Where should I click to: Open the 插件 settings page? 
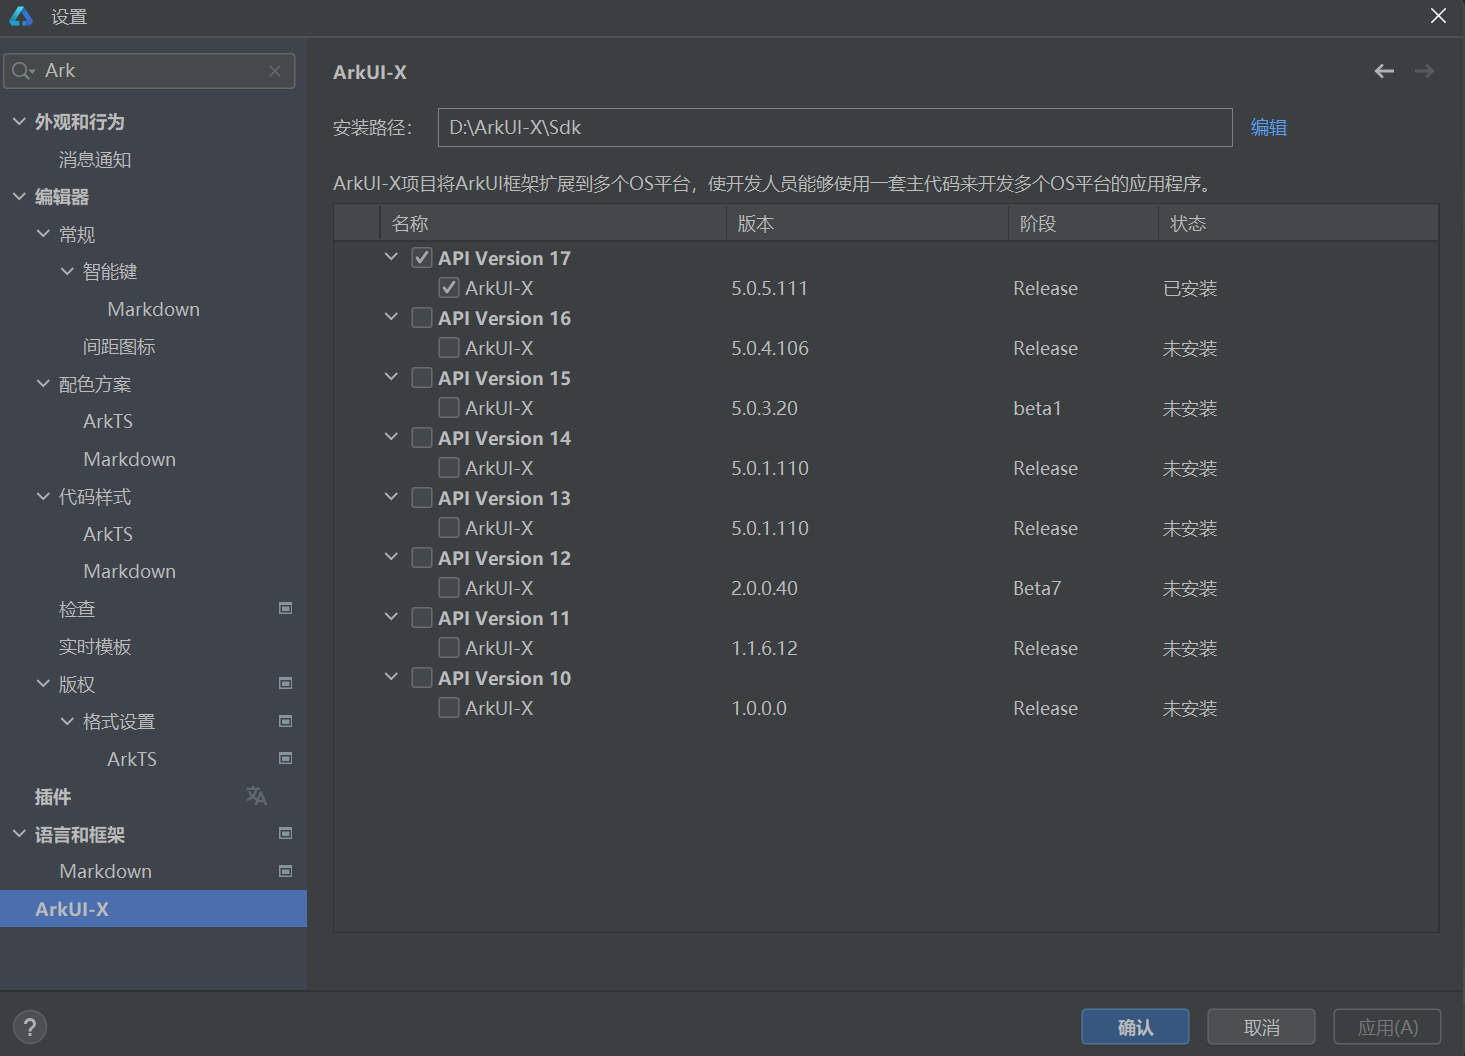[x=53, y=796]
